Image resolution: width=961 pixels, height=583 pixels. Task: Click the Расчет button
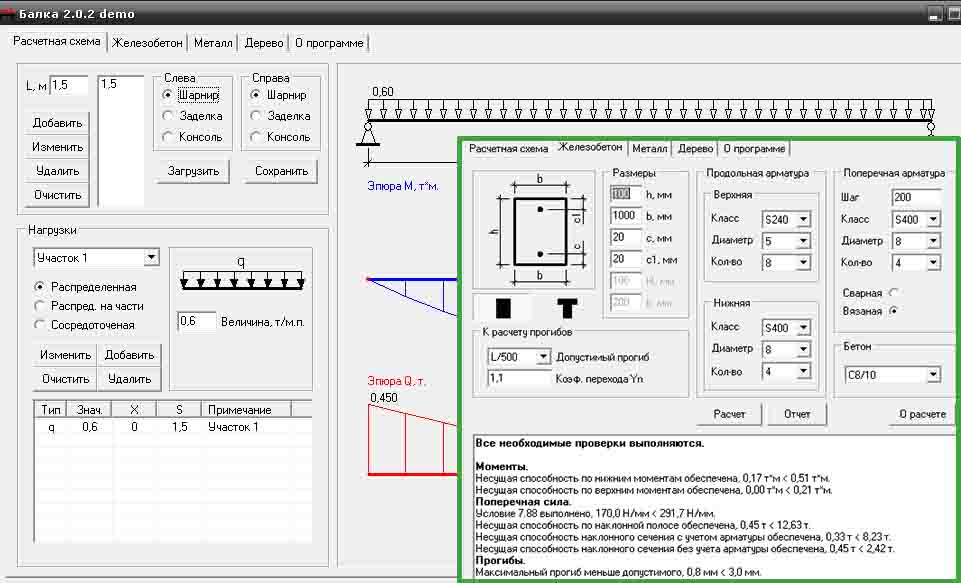tap(729, 414)
